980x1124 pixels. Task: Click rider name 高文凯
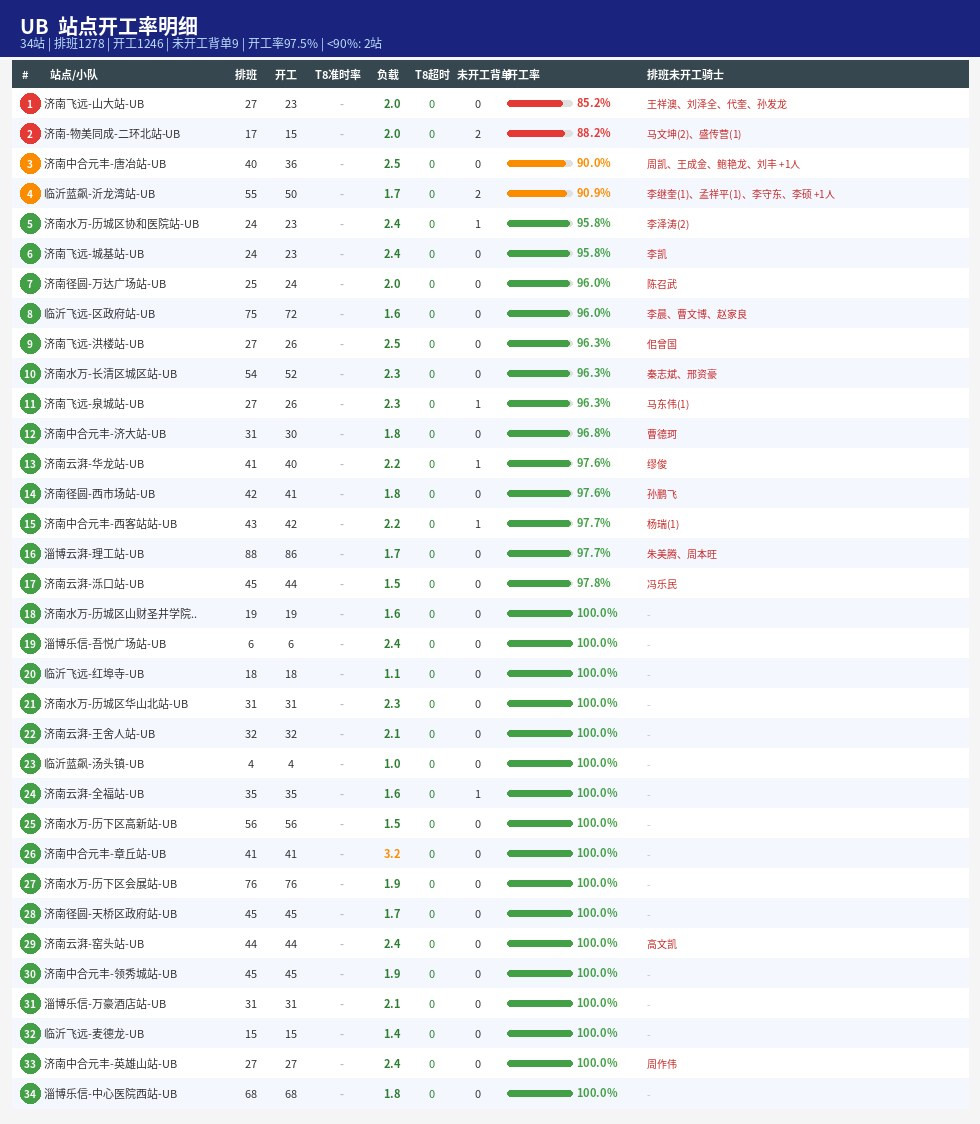point(662,945)
